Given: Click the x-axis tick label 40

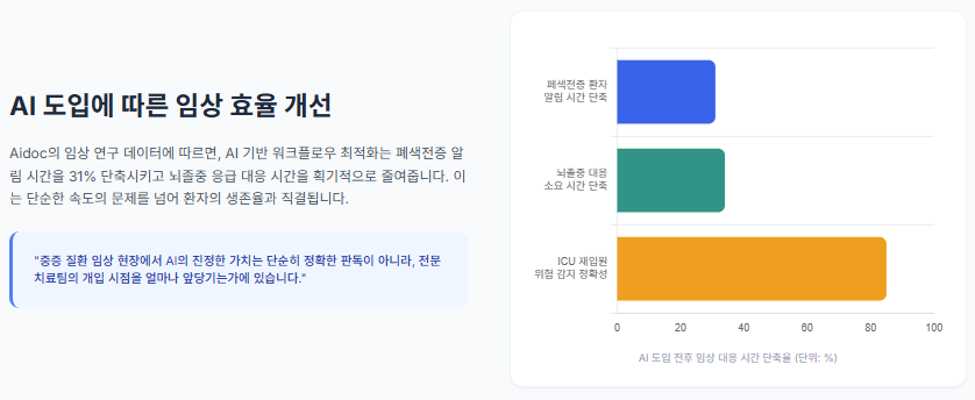Looking at the screenshot, I should point(744,328).
